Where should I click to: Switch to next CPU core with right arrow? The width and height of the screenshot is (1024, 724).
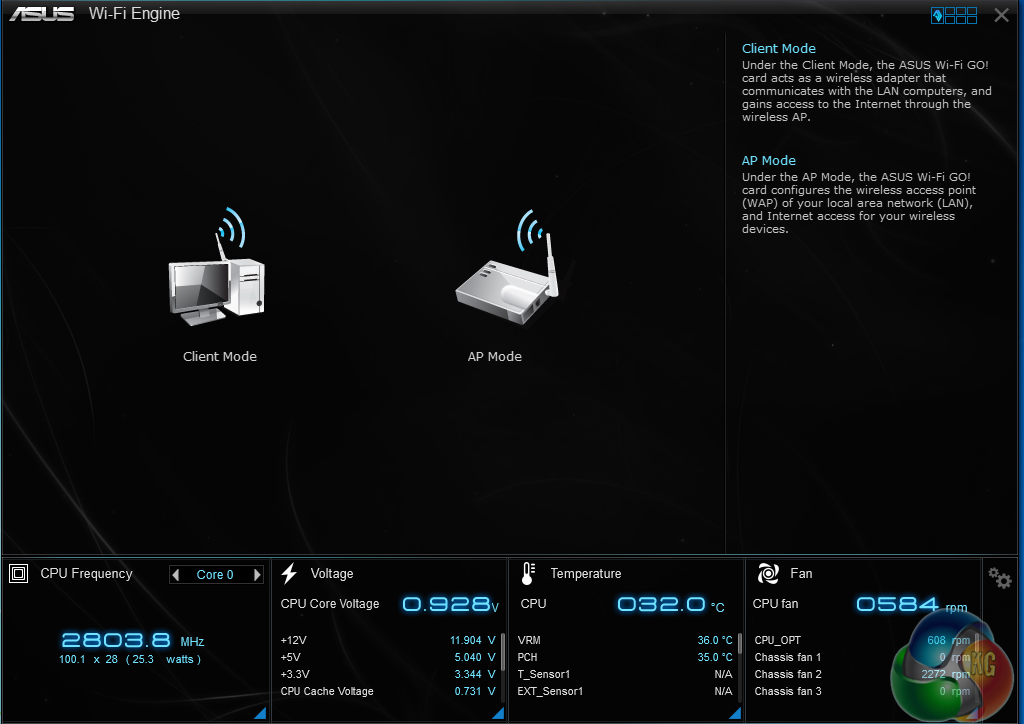coord(257,574)
